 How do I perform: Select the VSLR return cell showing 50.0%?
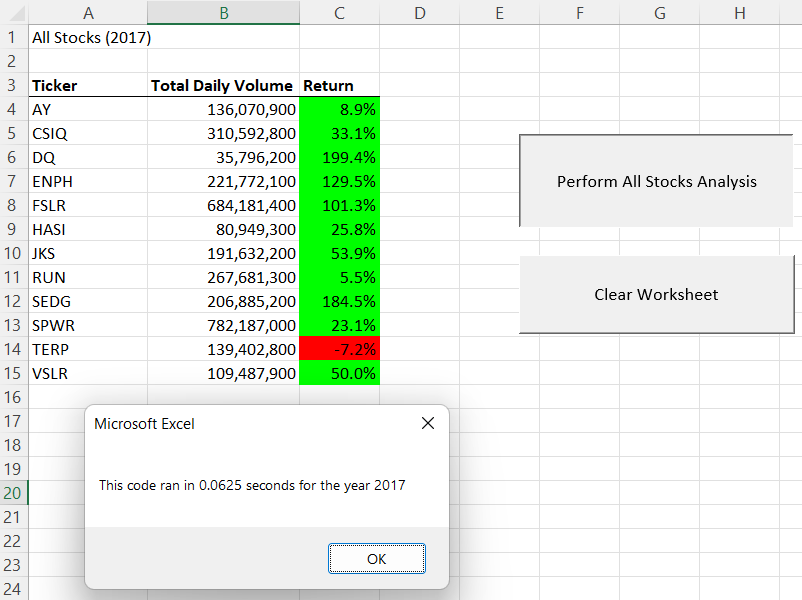[x=340, y=373]
